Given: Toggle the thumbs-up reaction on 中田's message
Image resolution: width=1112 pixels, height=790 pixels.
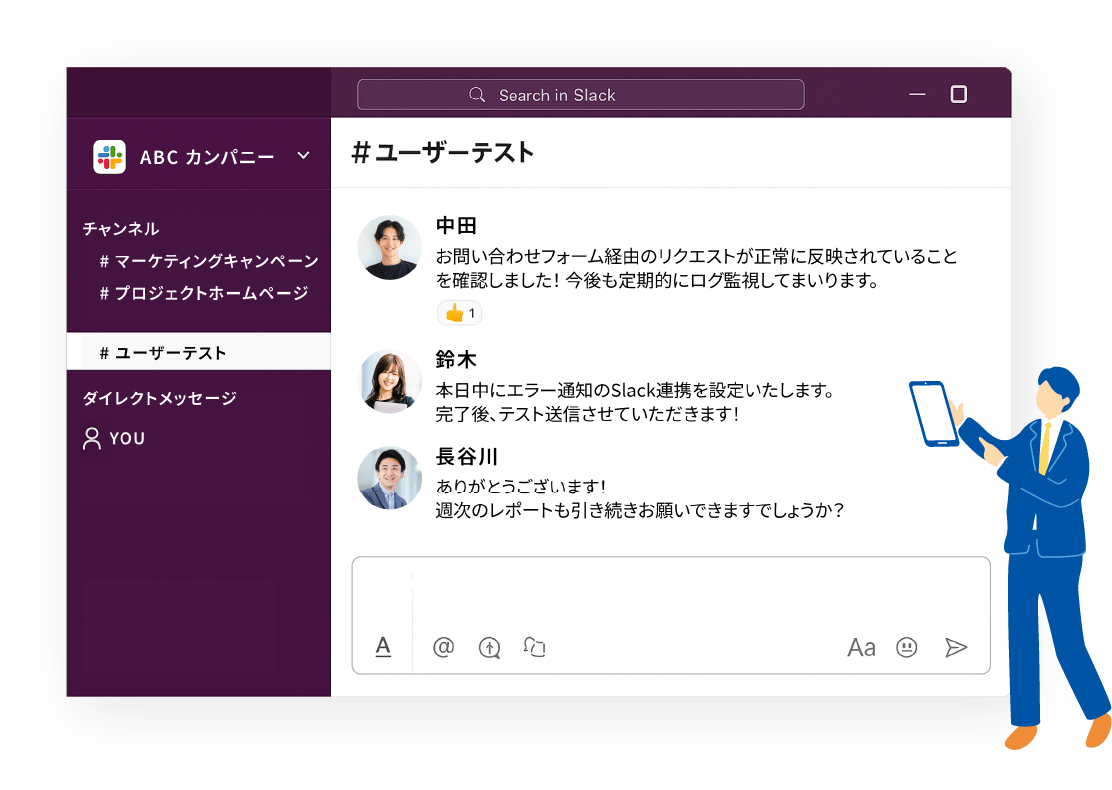Looking at the screenshot, I should pyautogui.click(x=460, y=313).
